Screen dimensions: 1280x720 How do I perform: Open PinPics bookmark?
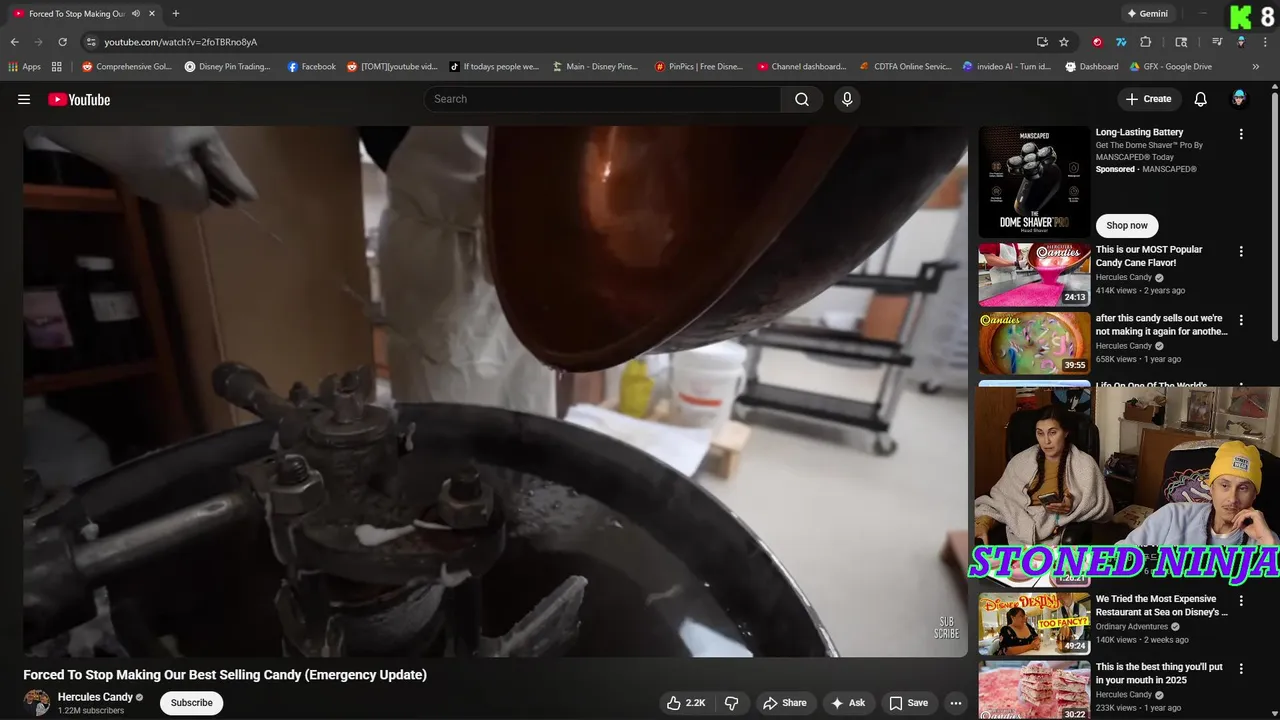pos(699,67)
